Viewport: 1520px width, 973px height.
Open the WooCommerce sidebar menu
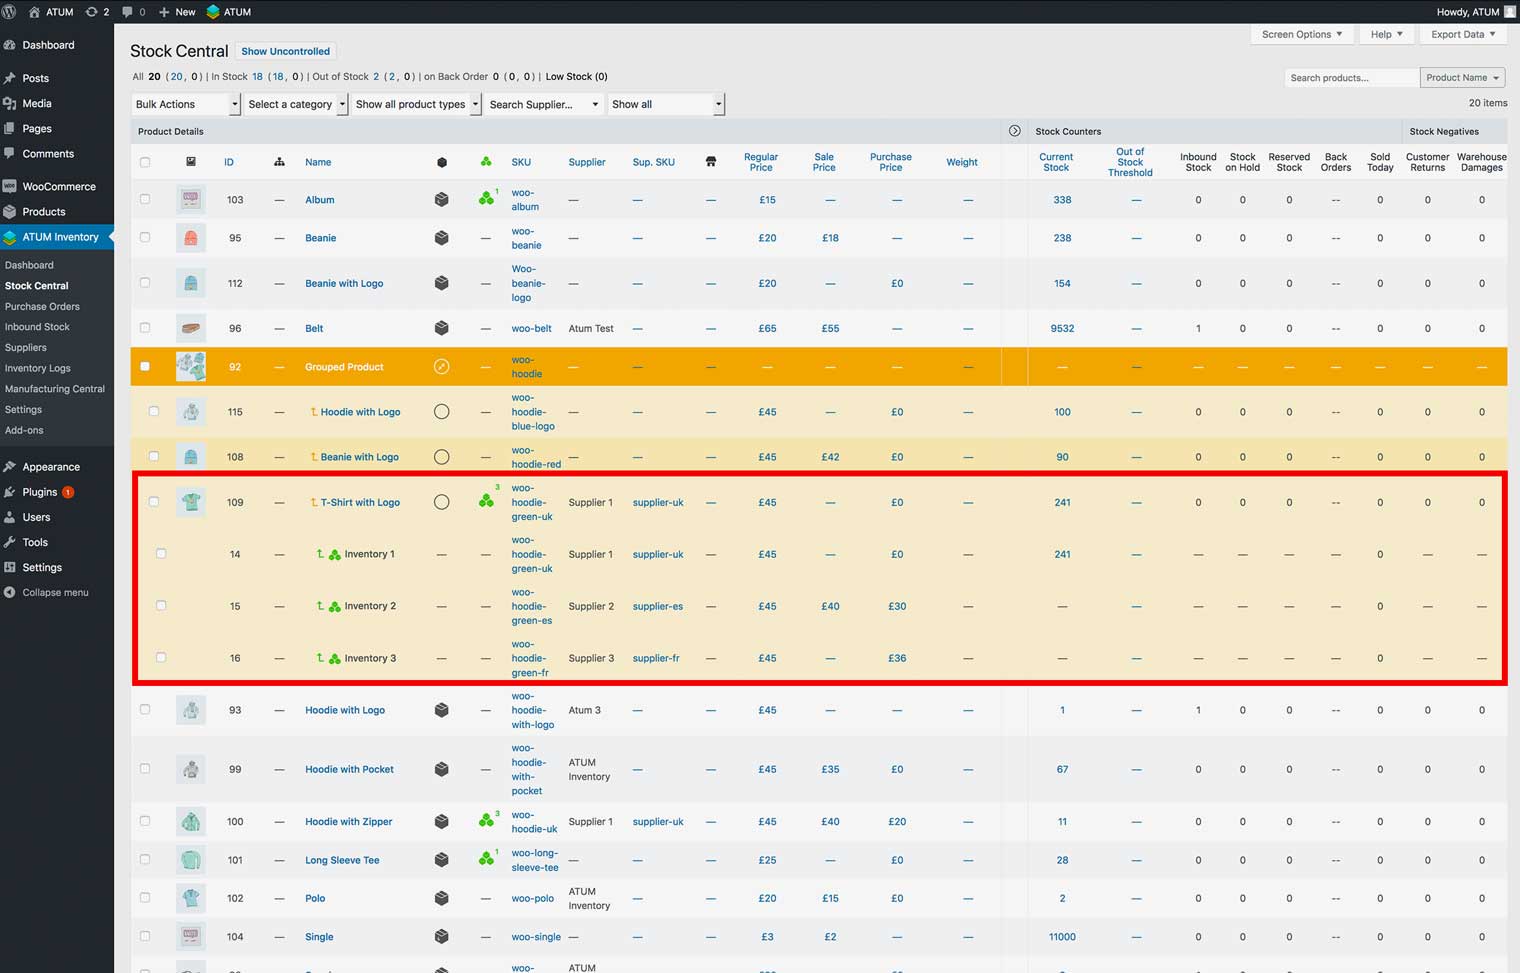click(59, 186)
